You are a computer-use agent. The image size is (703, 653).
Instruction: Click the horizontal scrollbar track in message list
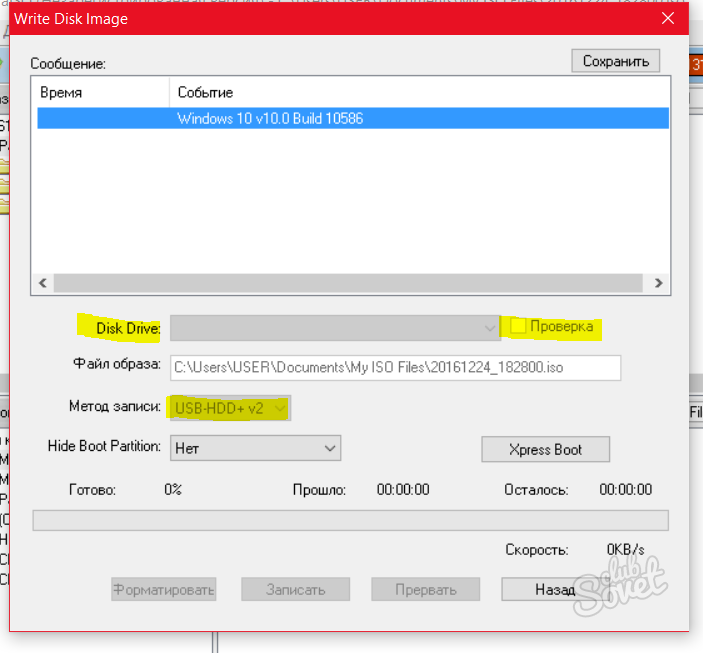[x=350, y=284]
